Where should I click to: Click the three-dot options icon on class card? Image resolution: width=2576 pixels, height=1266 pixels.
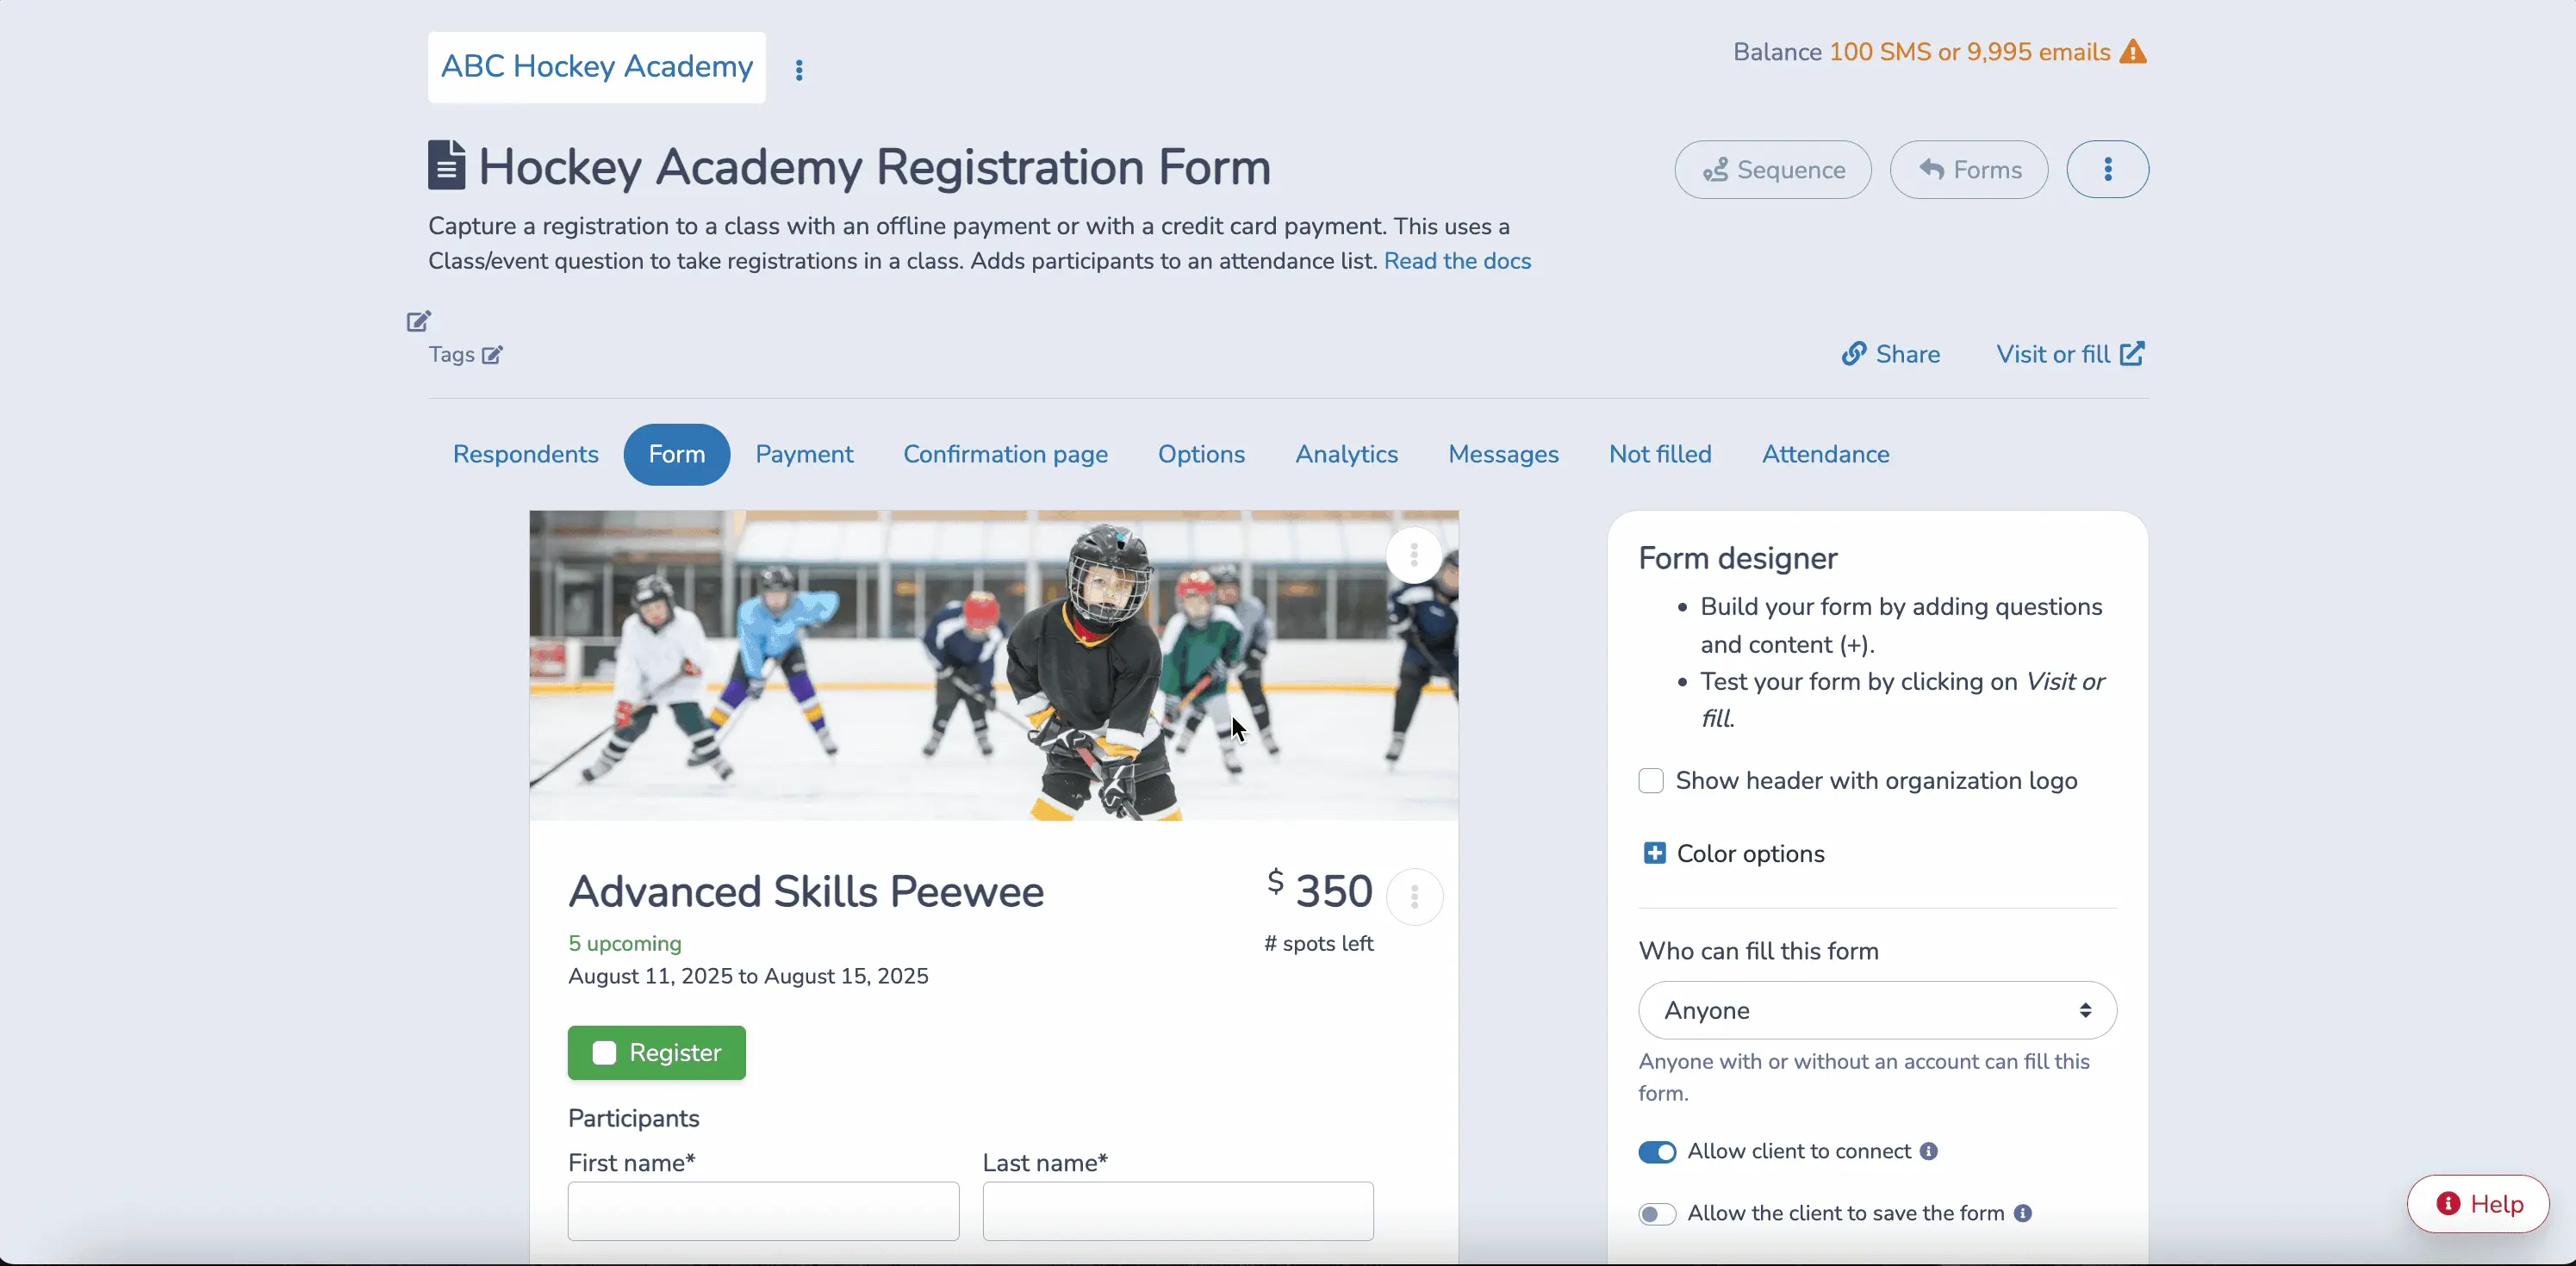(x=1413, y=897)
